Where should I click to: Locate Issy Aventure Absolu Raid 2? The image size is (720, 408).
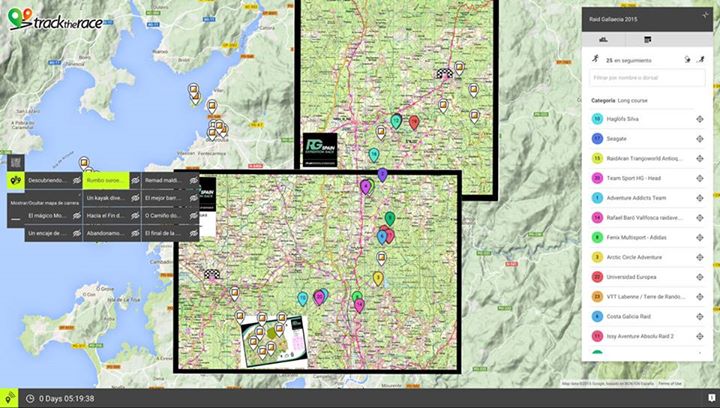699,336
